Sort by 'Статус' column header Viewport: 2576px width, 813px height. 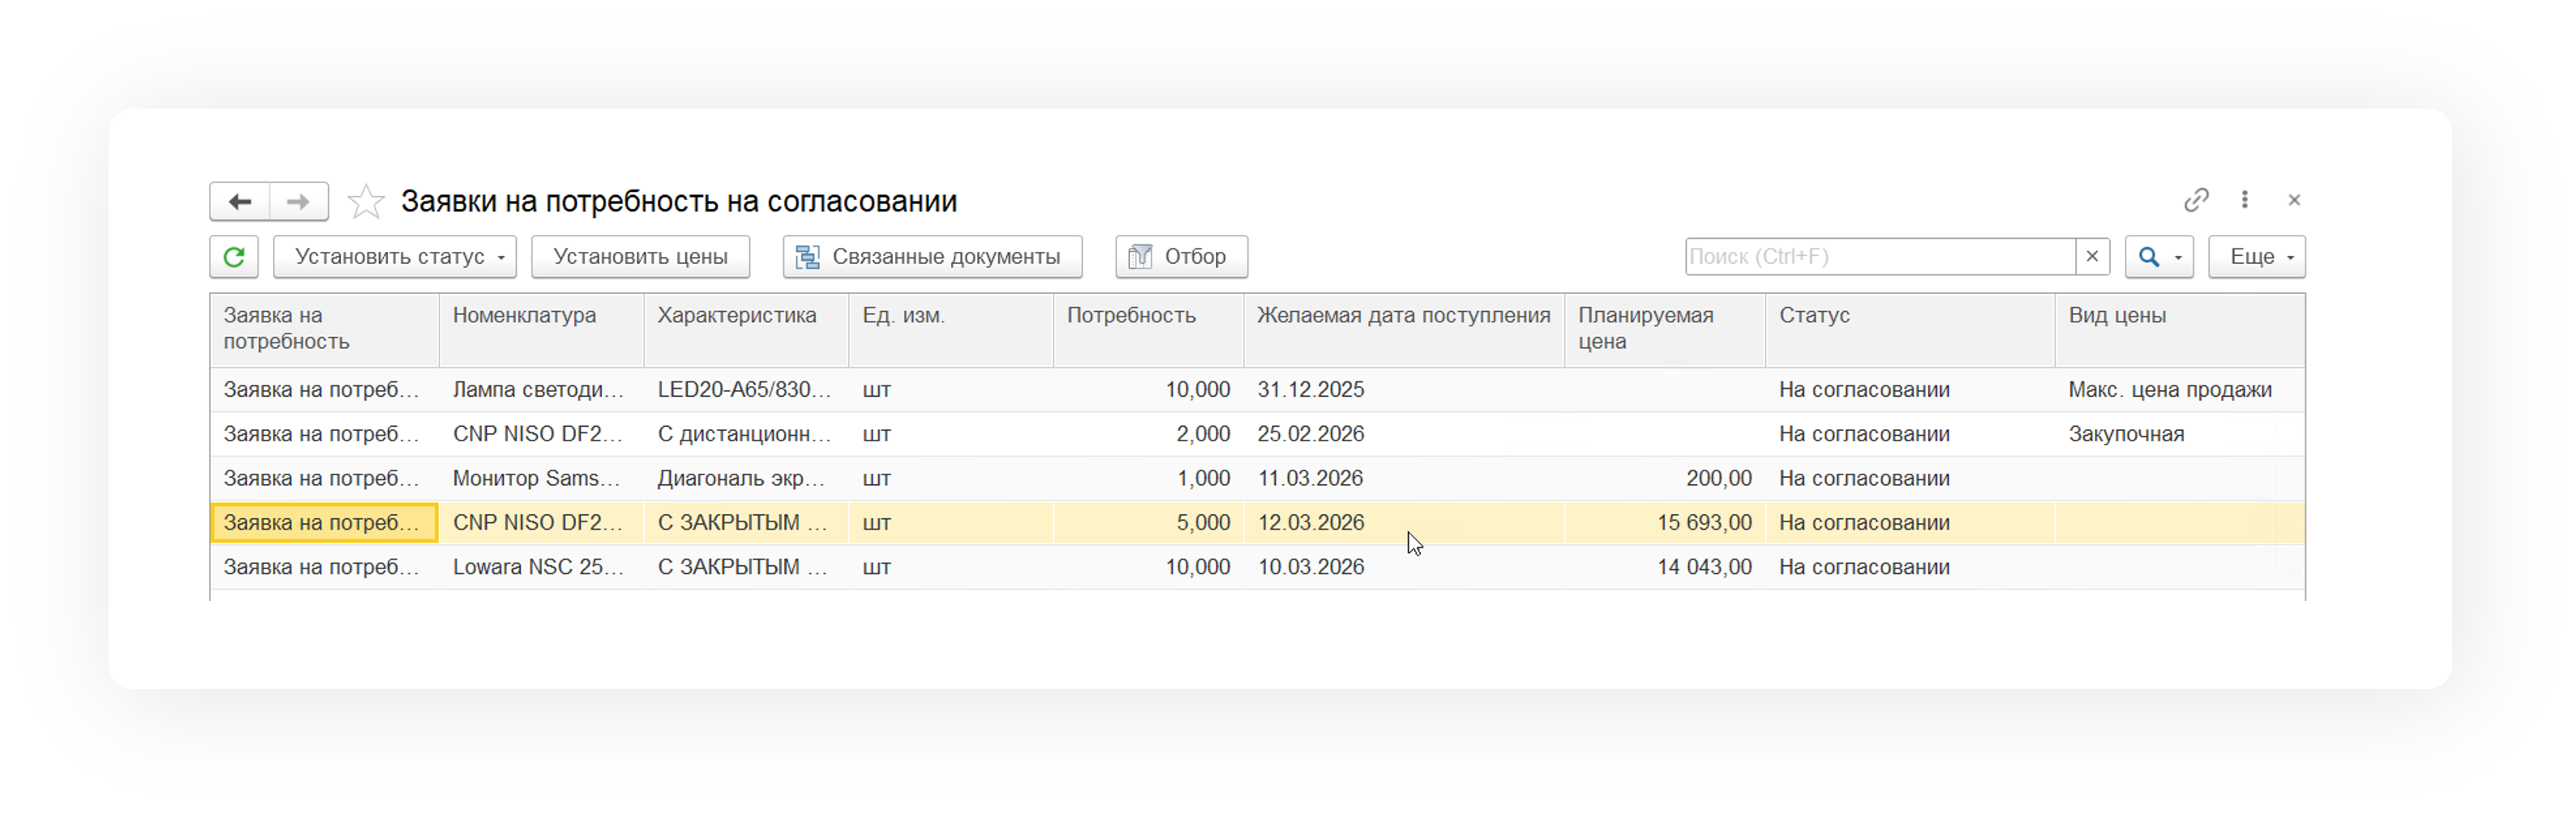tap(1814, 316)
